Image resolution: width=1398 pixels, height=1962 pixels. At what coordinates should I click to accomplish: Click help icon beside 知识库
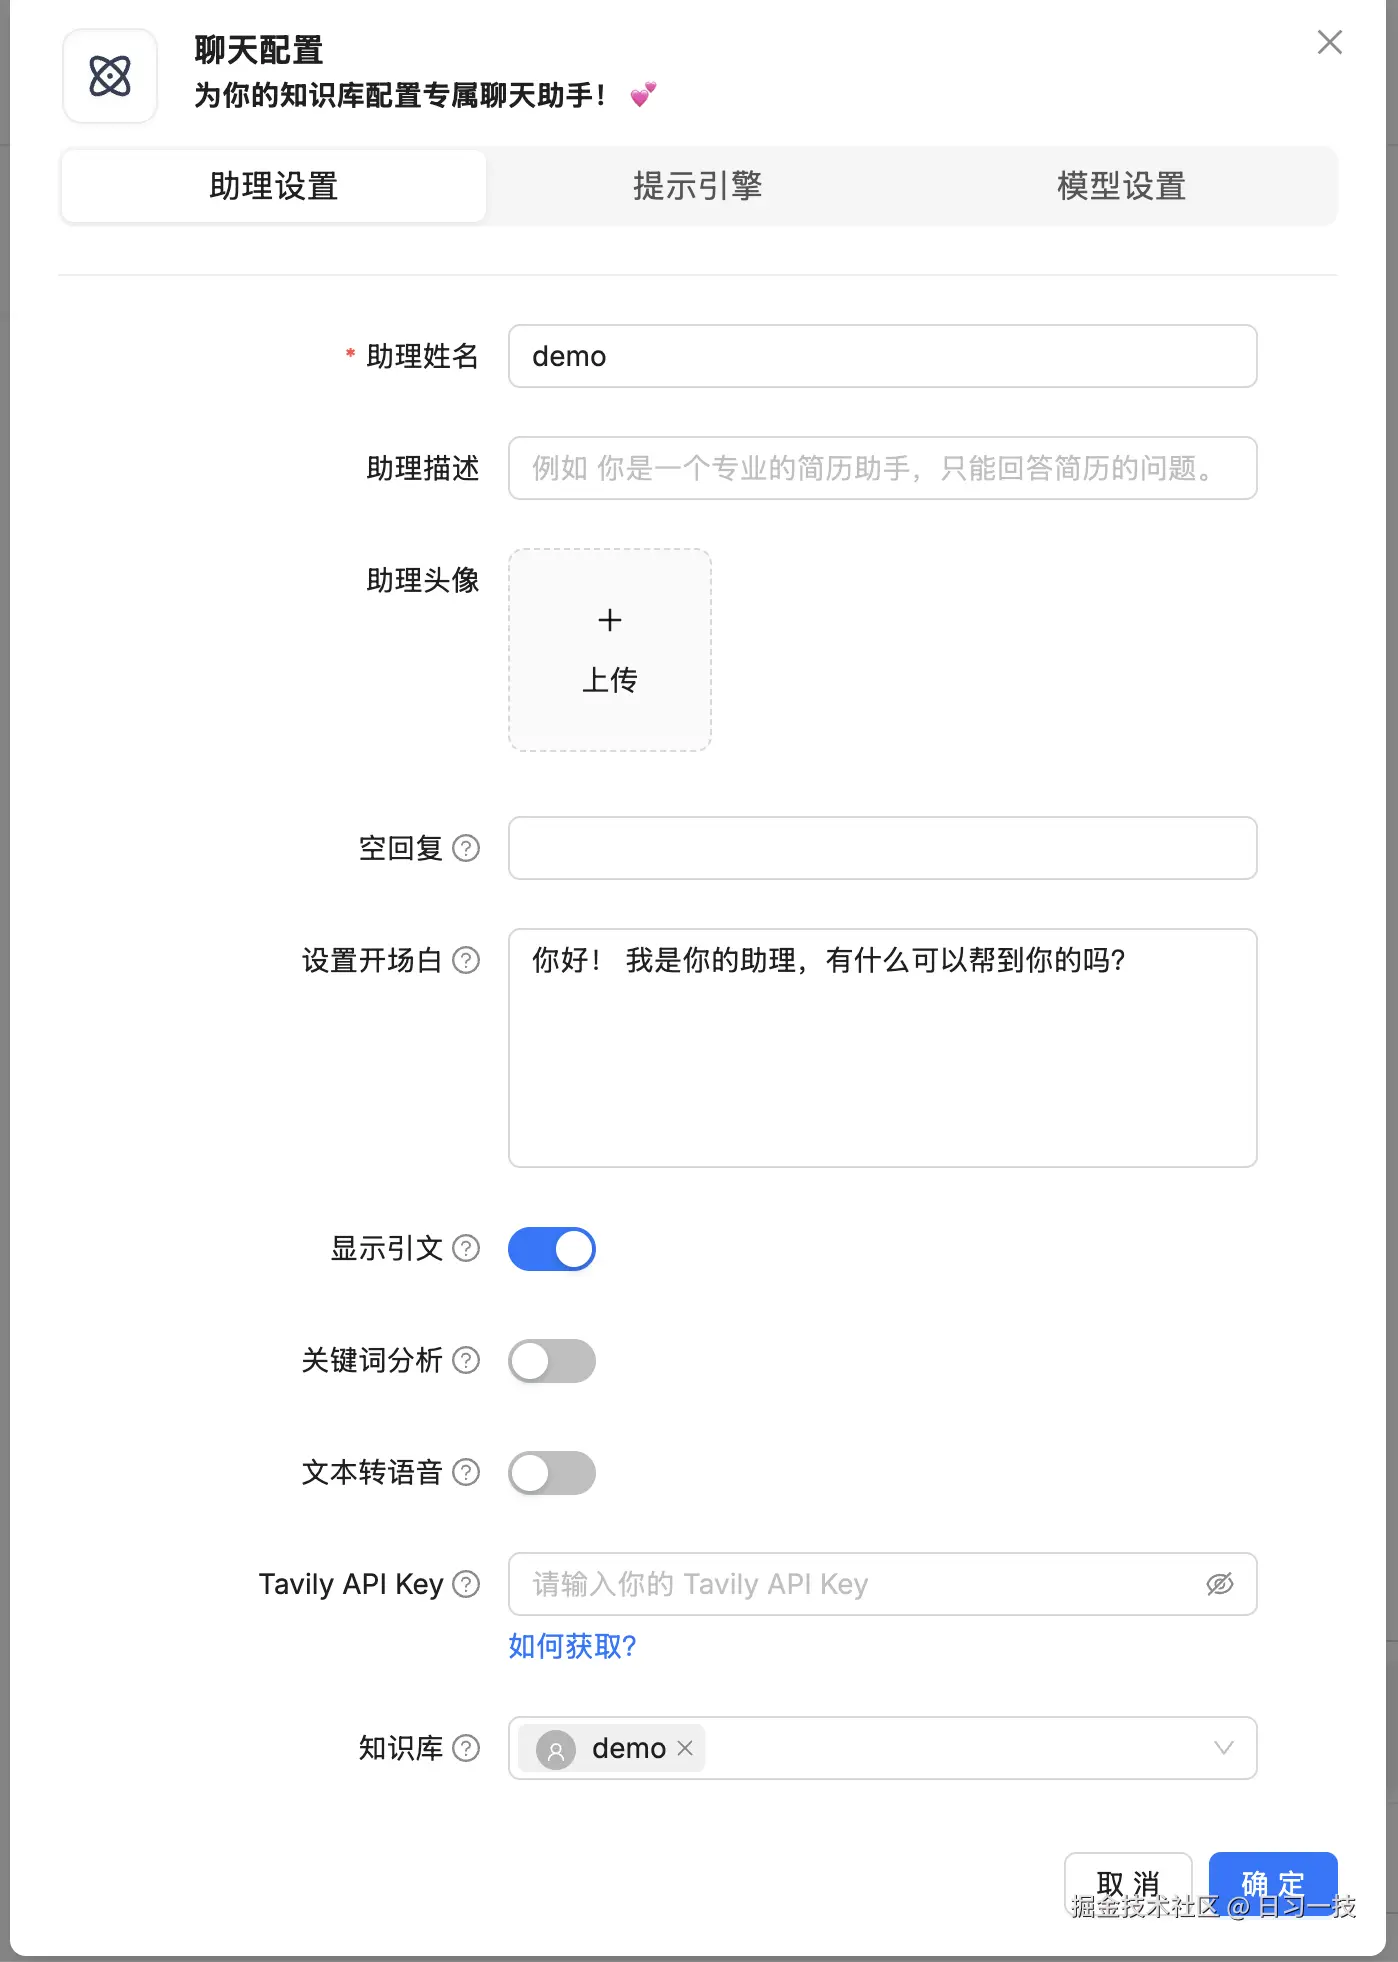pos(466,1748)
